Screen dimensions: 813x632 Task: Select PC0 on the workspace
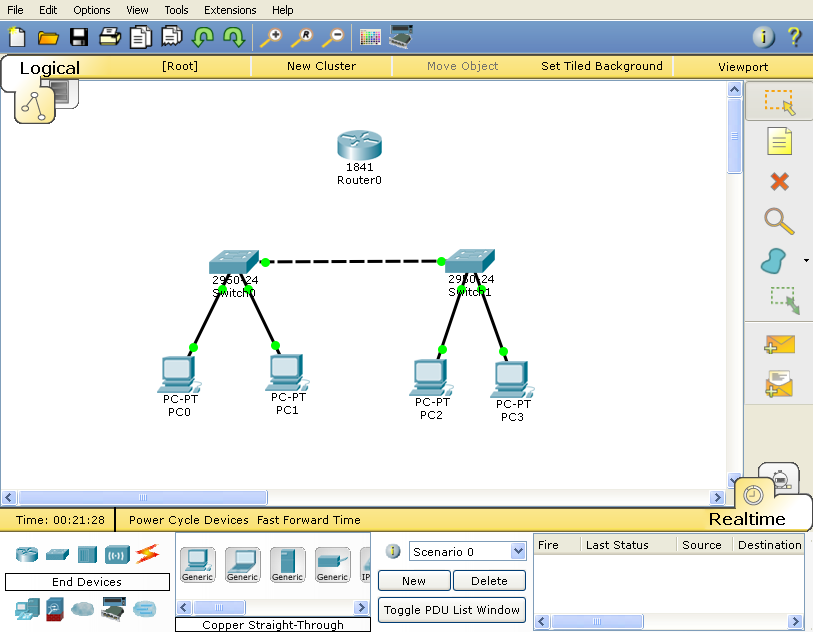(x=179, y=374)
